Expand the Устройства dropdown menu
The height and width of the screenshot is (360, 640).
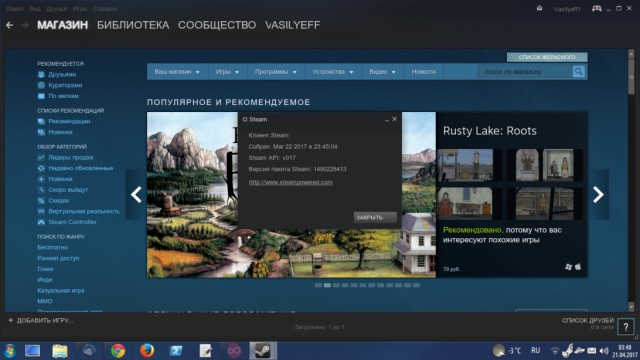(333, 72)
